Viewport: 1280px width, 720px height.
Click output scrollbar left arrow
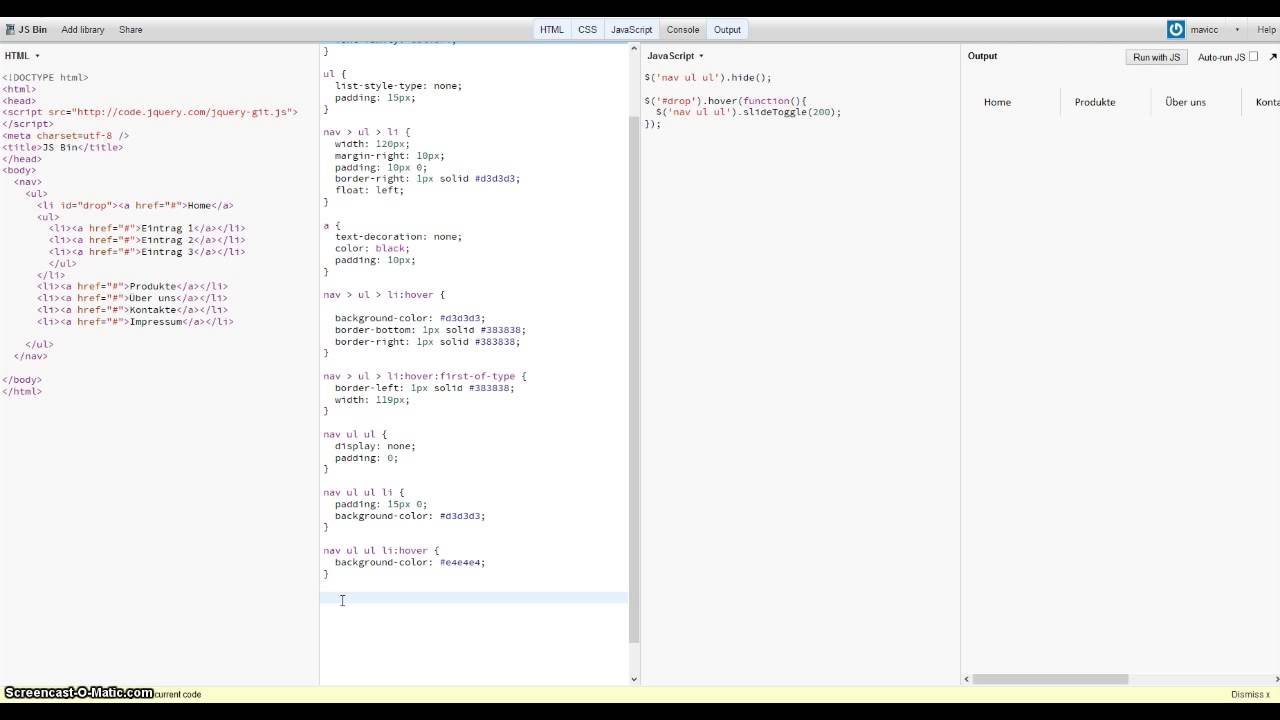coord(966,679)
